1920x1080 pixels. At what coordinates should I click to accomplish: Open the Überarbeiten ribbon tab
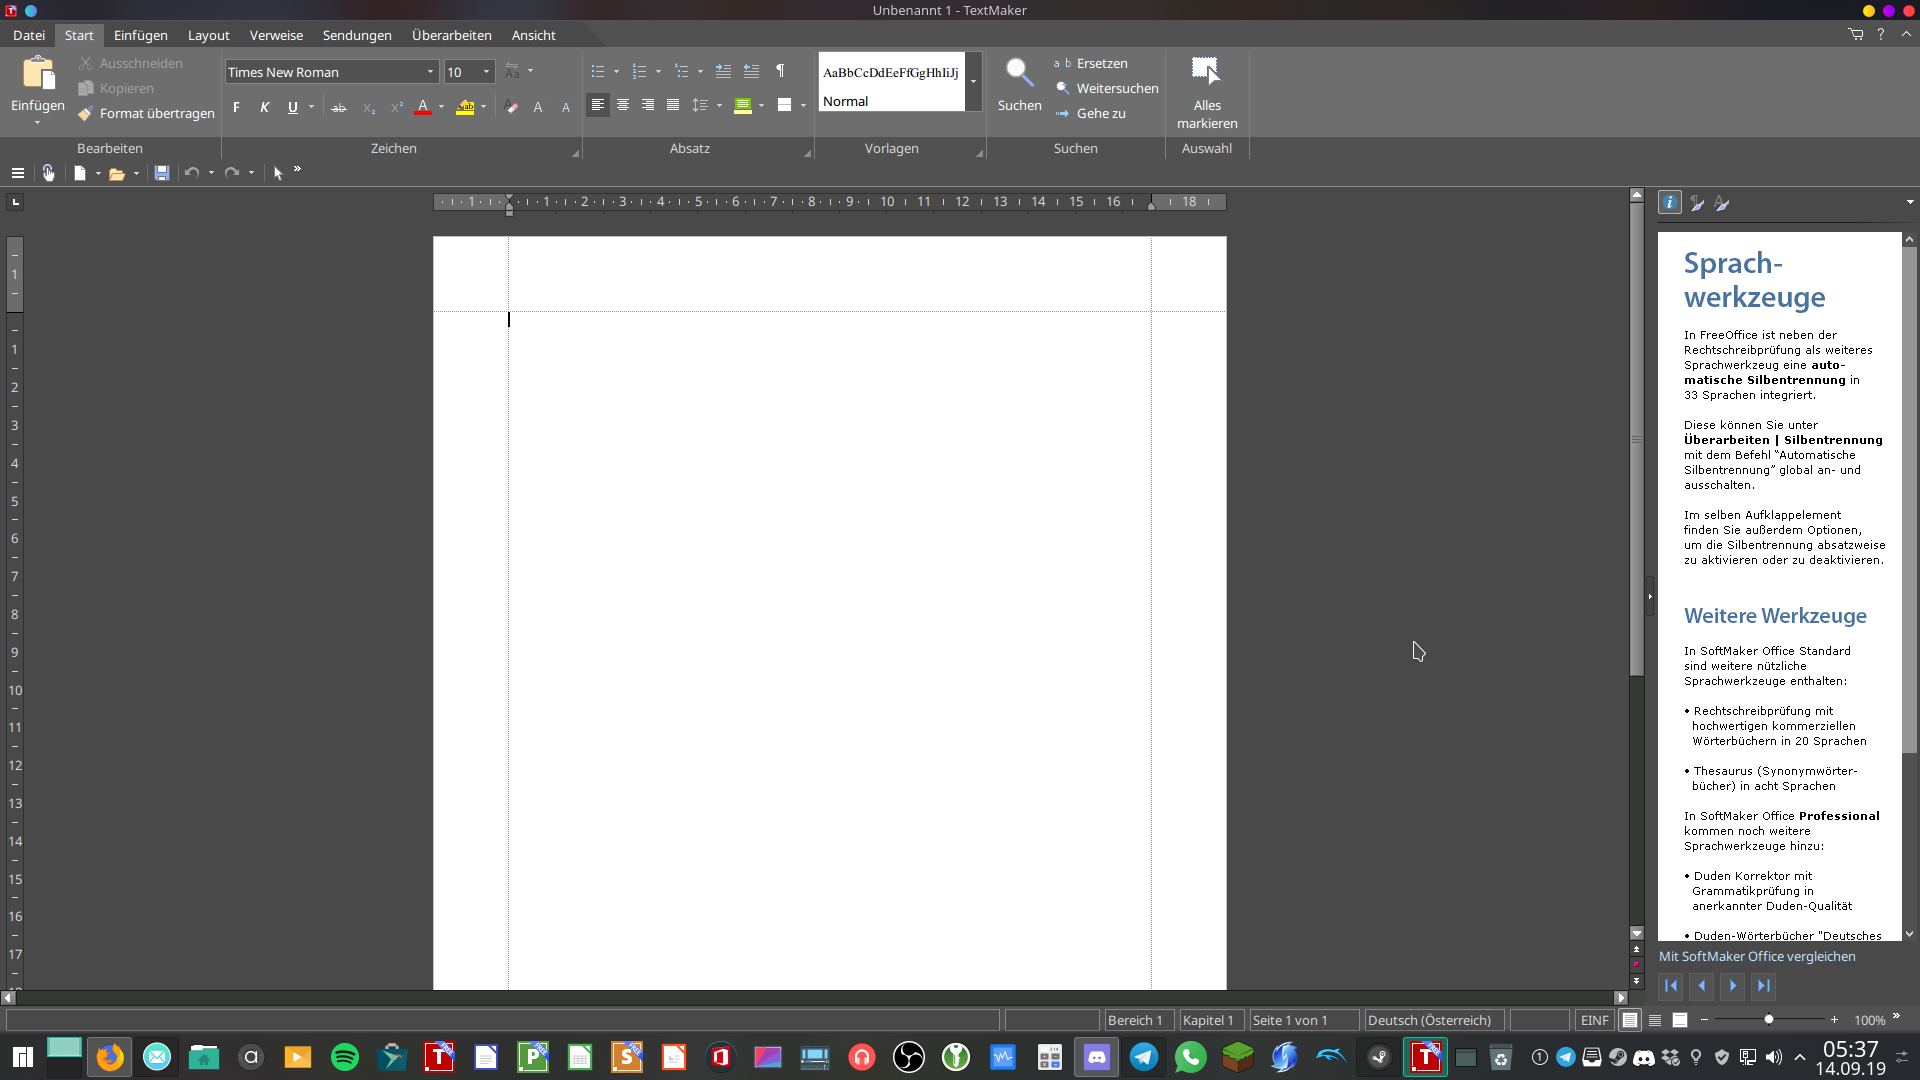(x=451, y=35)
